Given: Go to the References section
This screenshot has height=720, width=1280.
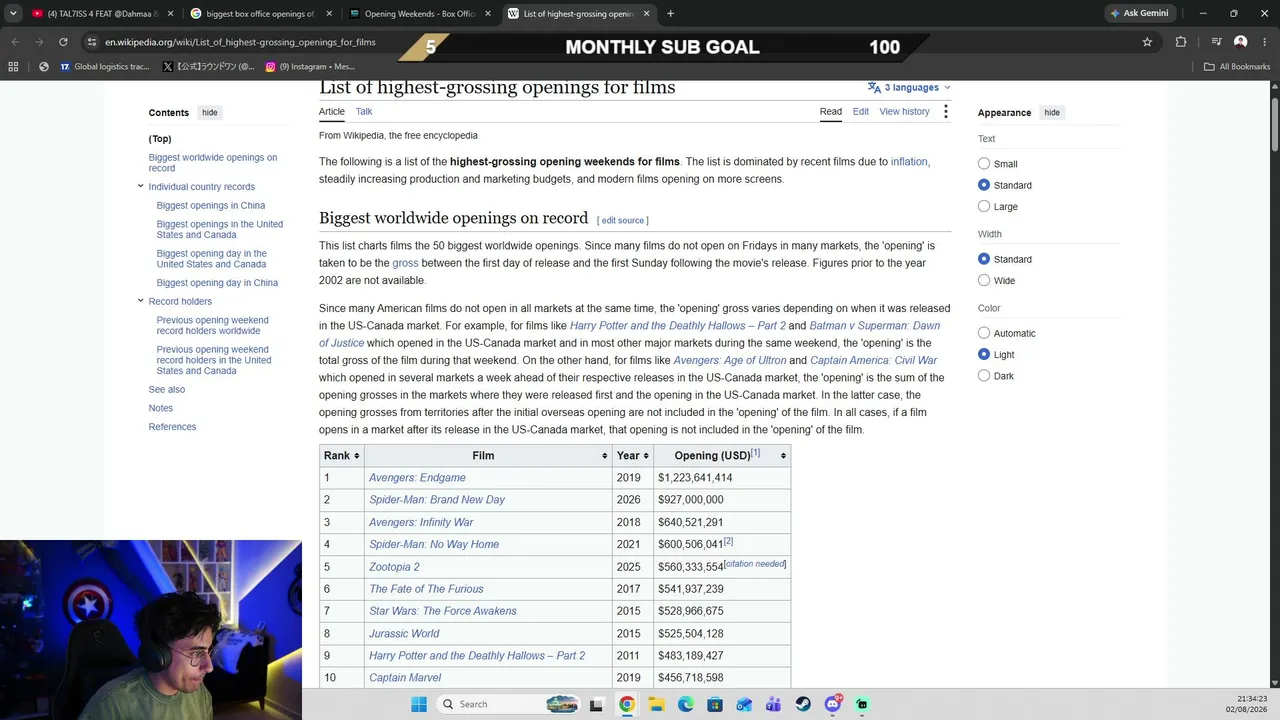Looking at the screenshot, I should (x=172, y=427).
